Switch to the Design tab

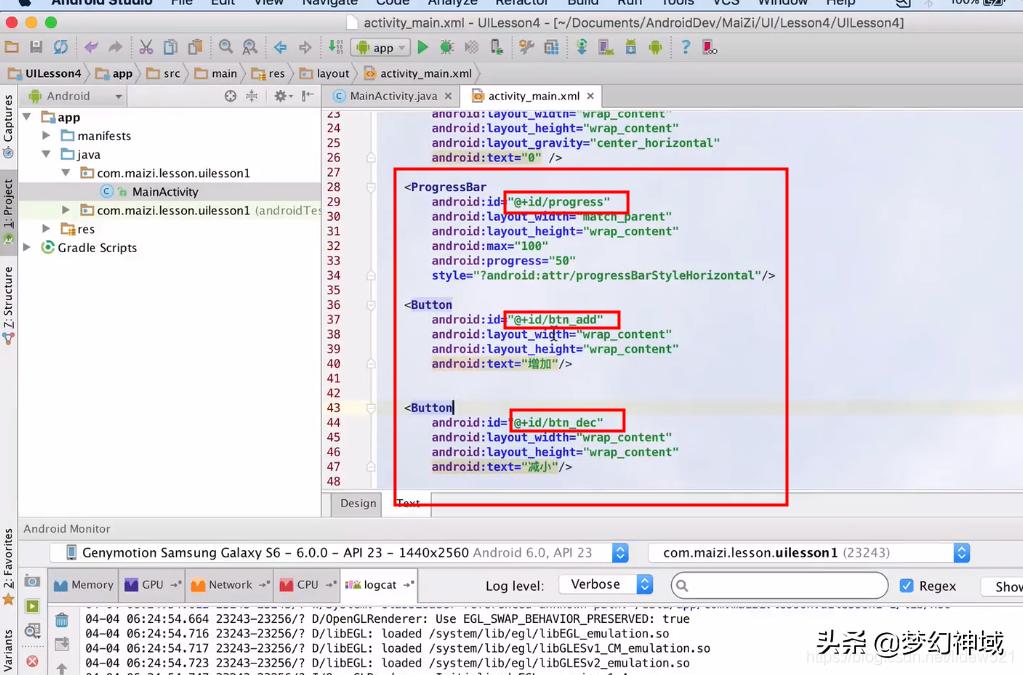pos(358,503)
